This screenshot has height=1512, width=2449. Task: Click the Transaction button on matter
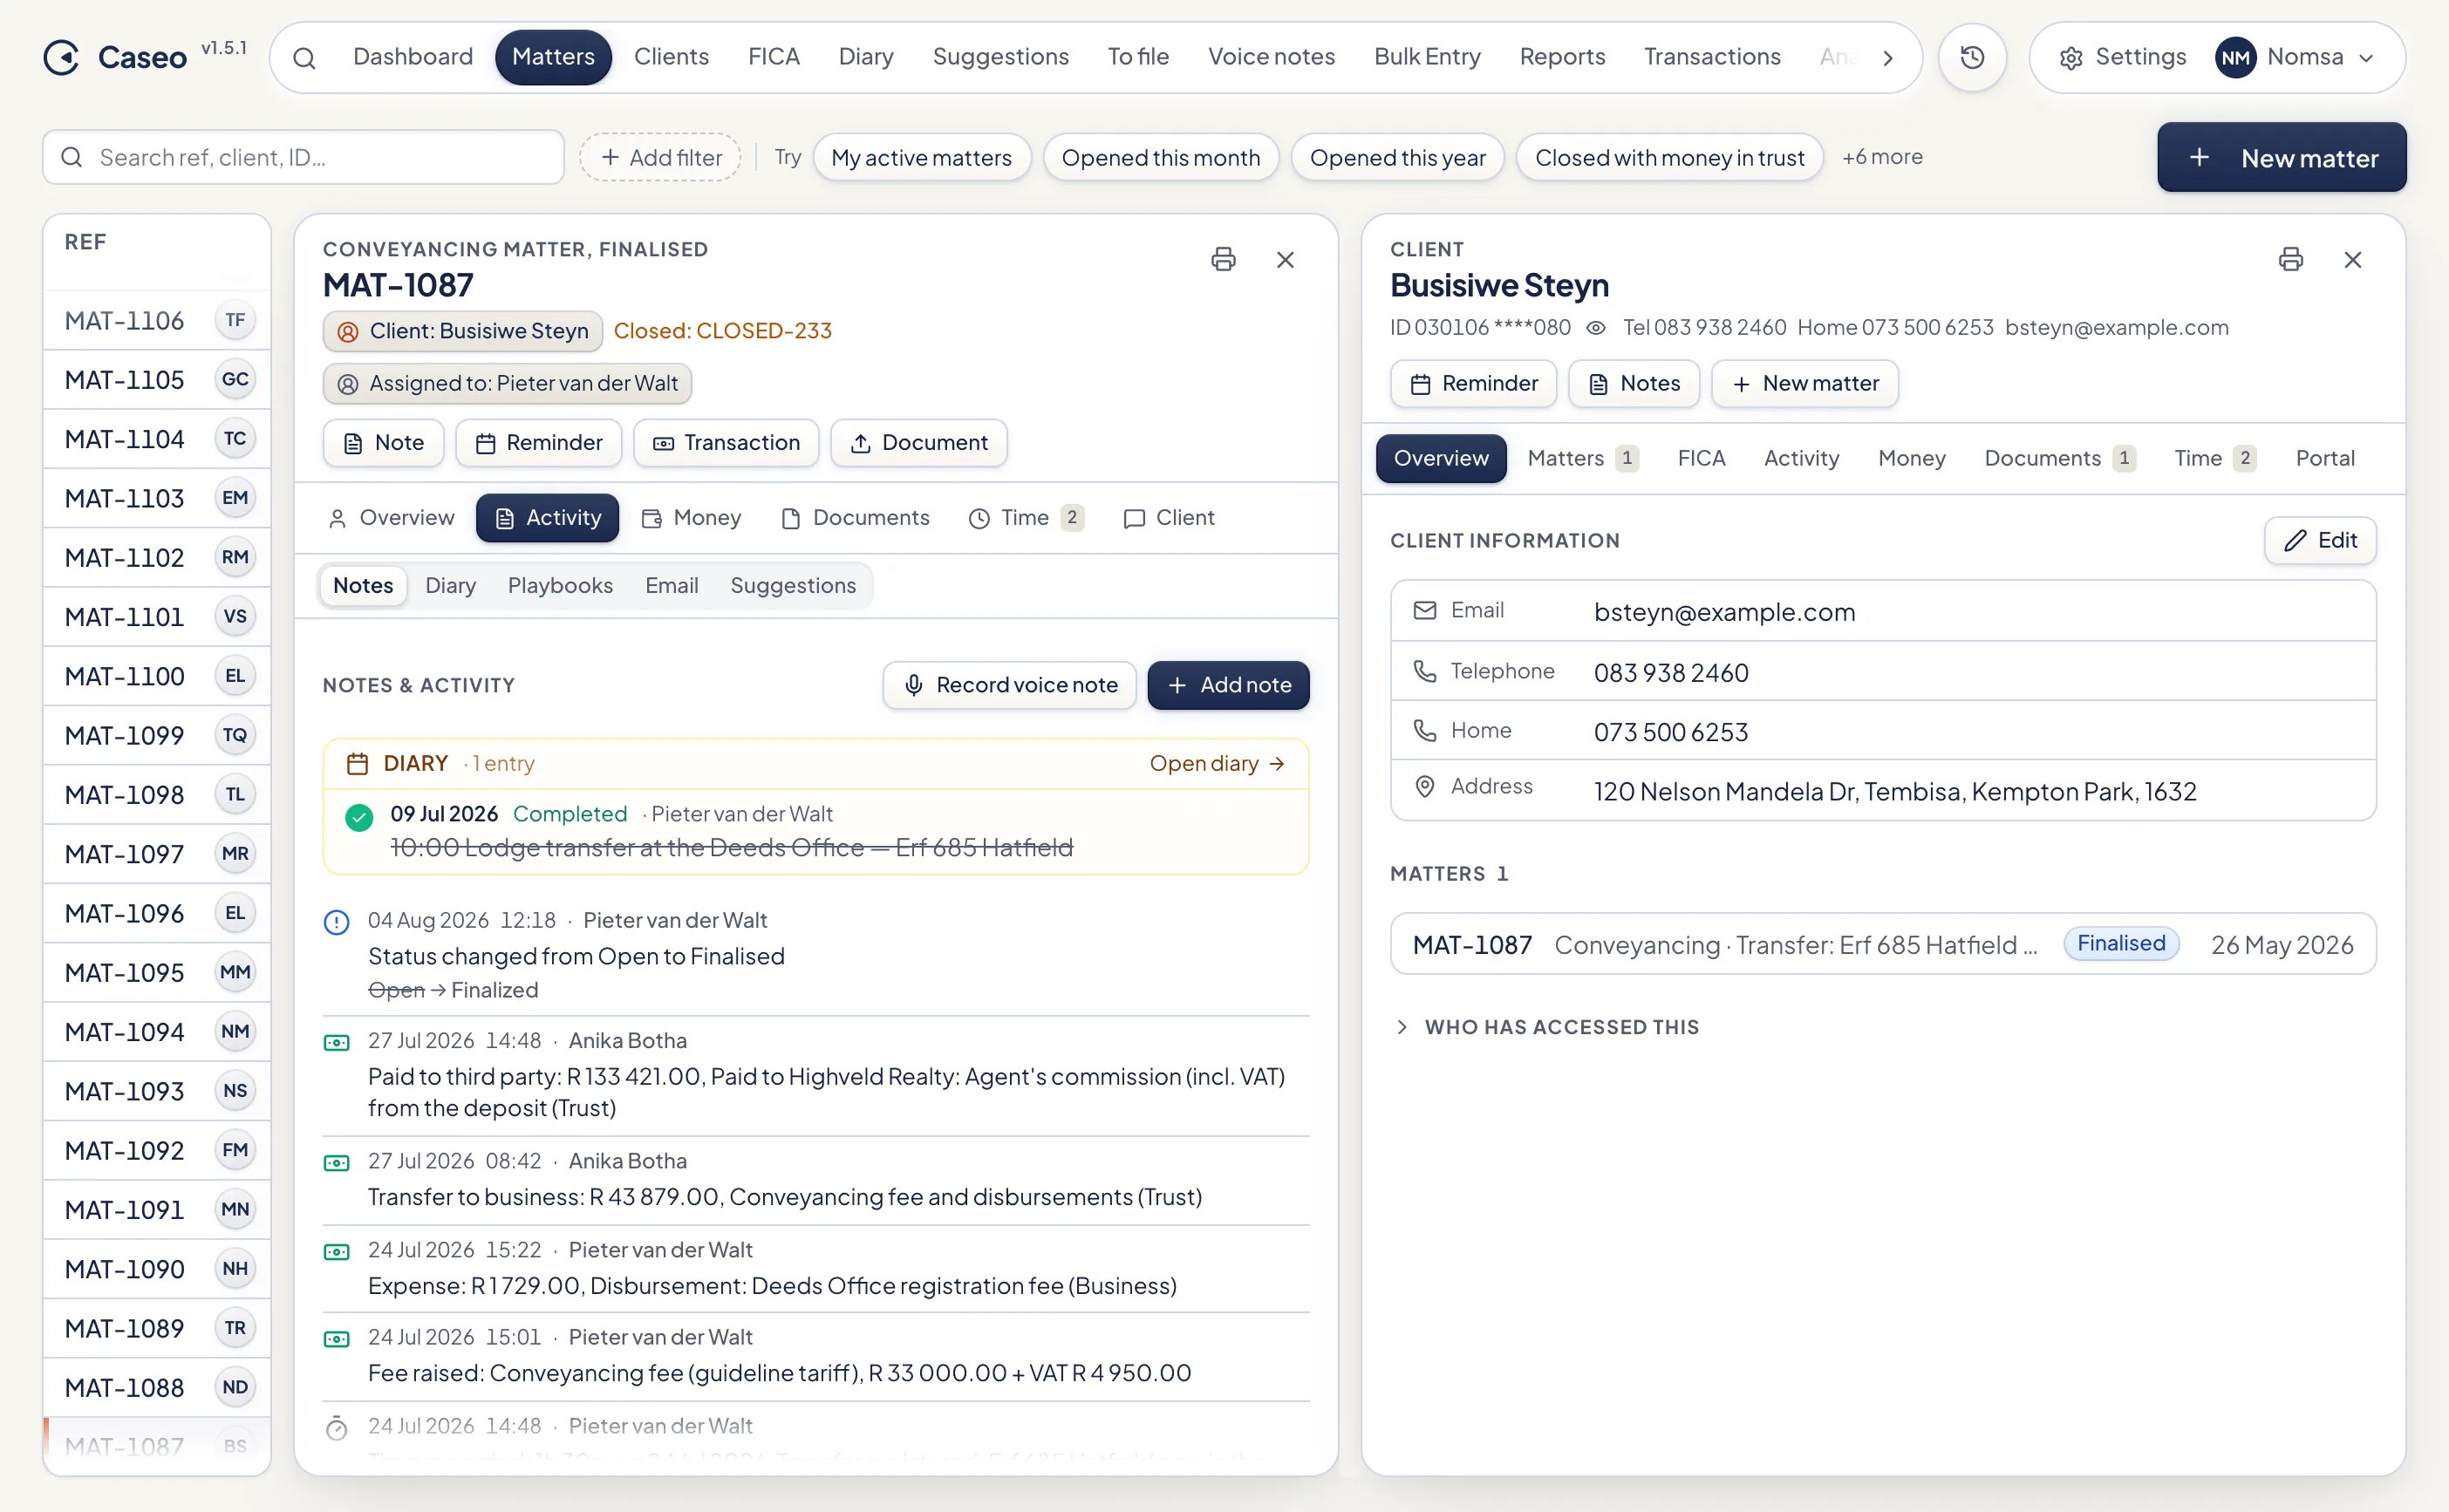(726, 443)
